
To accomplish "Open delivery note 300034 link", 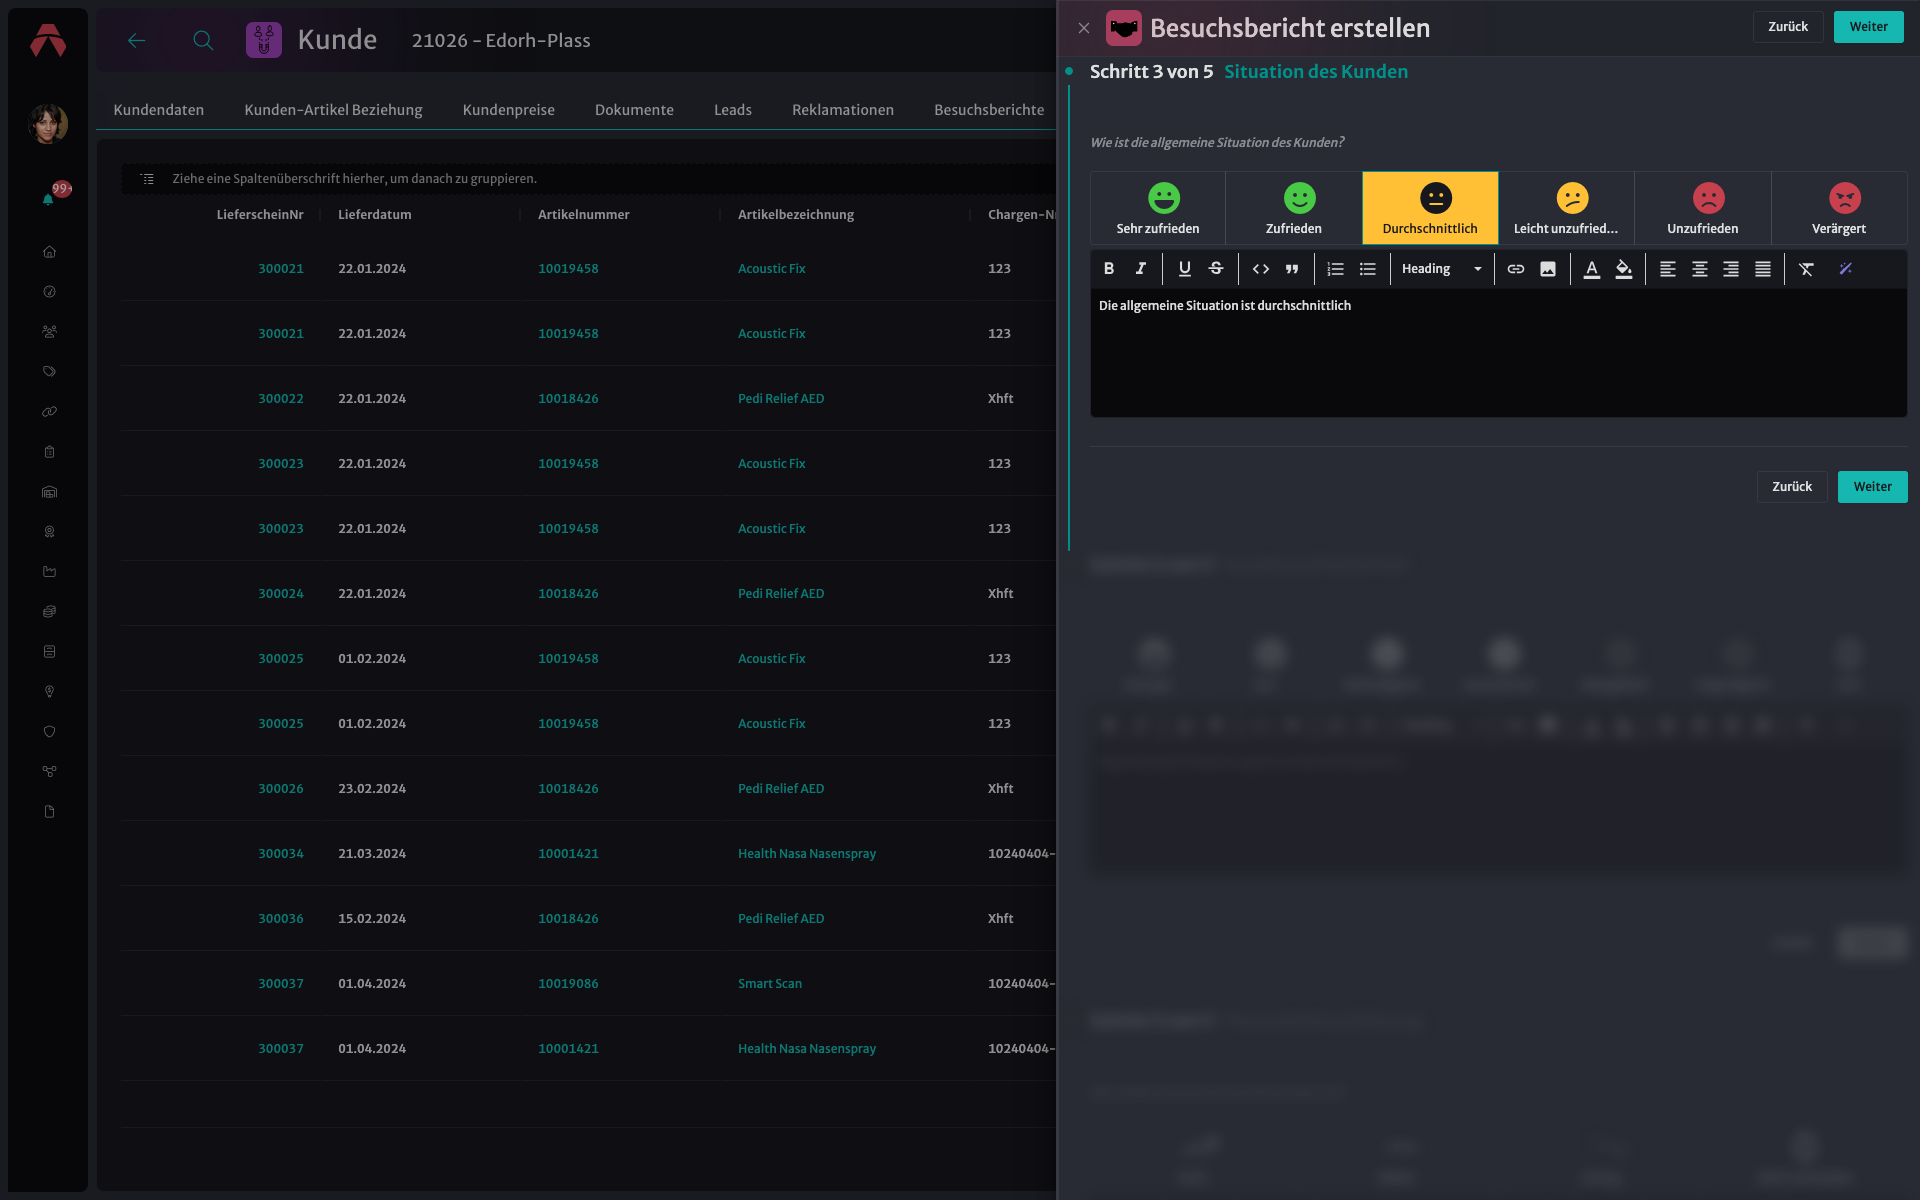I will pyautogui.click(x=281, y=854).
